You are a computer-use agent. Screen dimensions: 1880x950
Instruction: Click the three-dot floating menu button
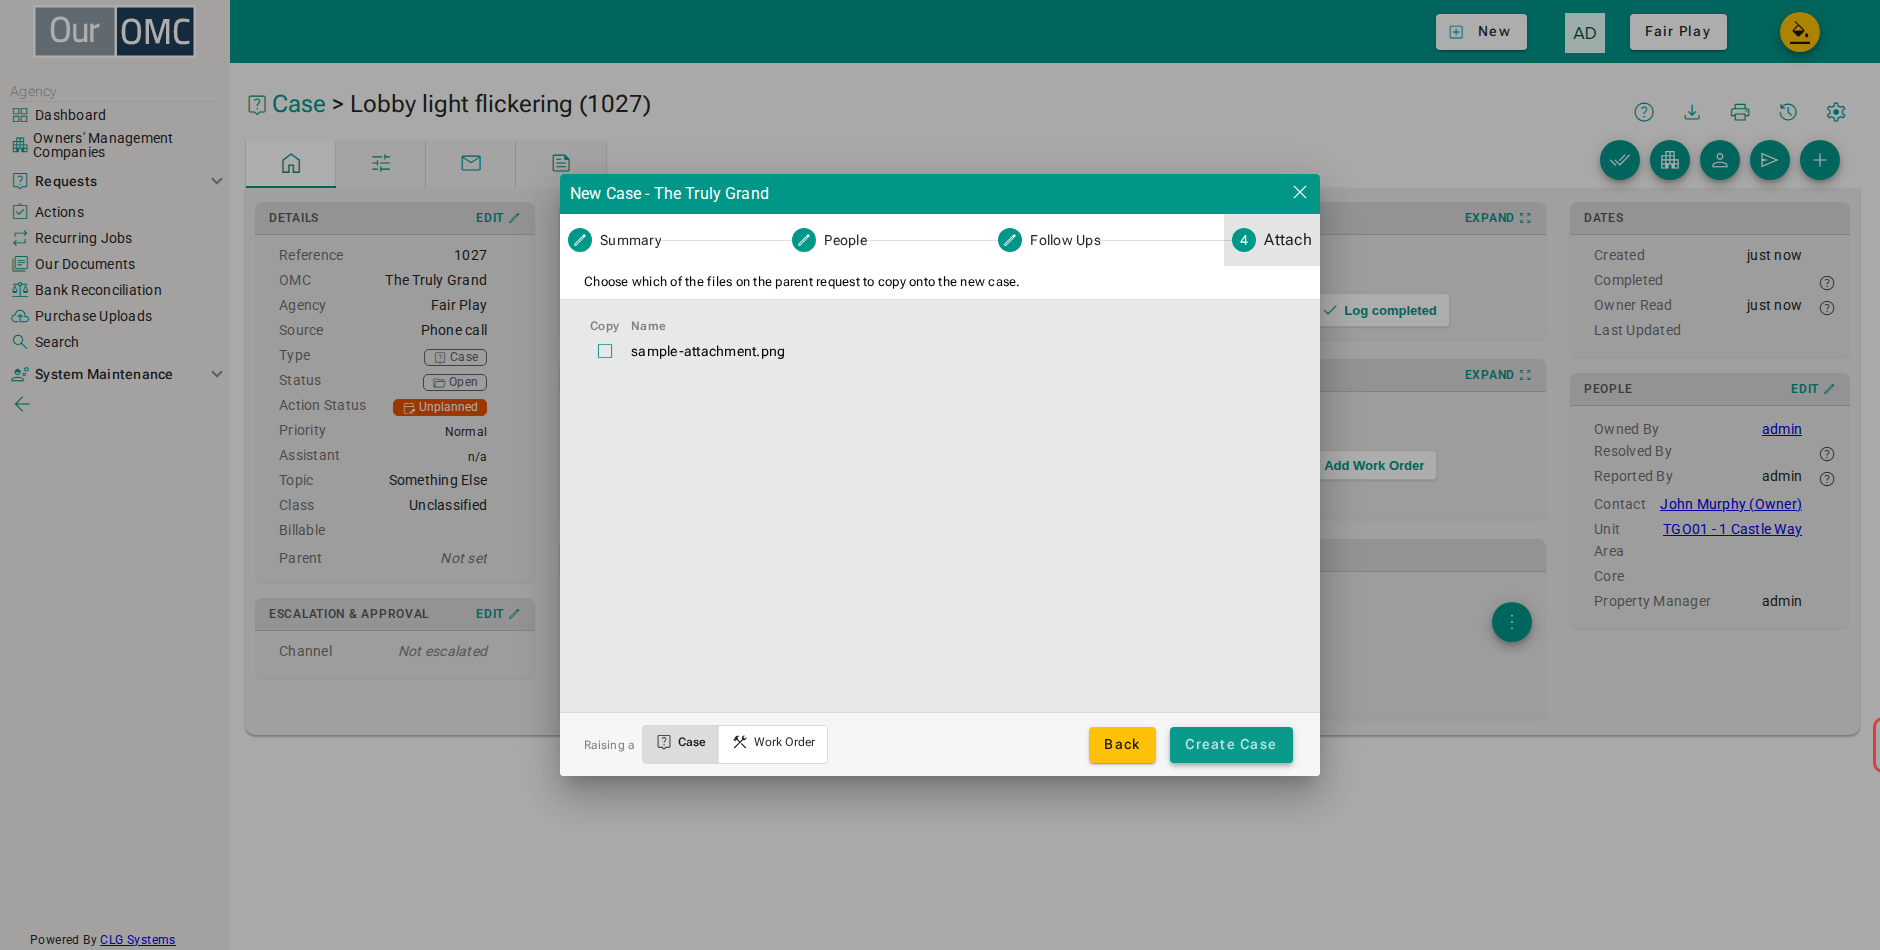(x=1512, y=622)
